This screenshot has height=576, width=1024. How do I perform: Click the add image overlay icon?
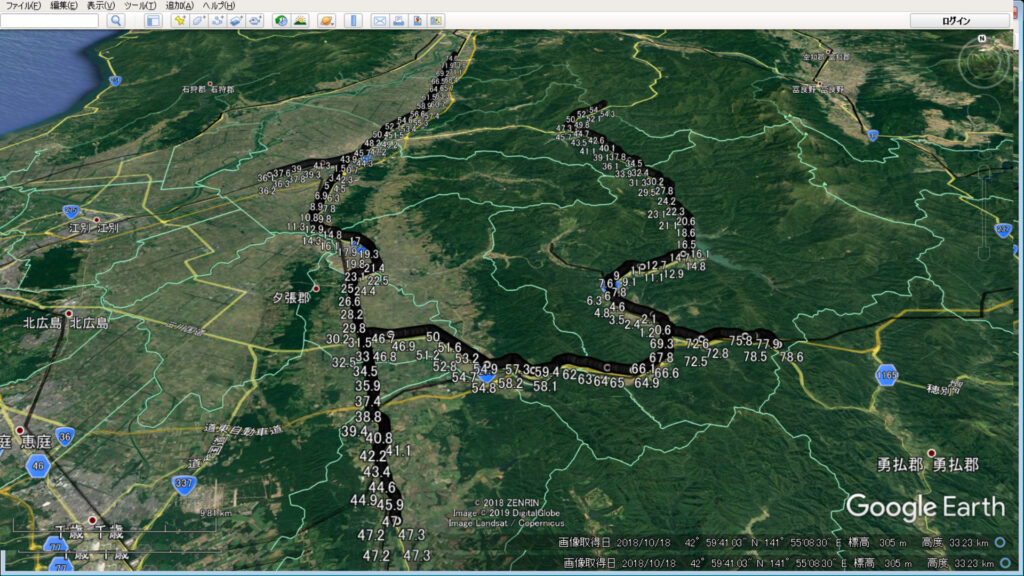(235, 20)
